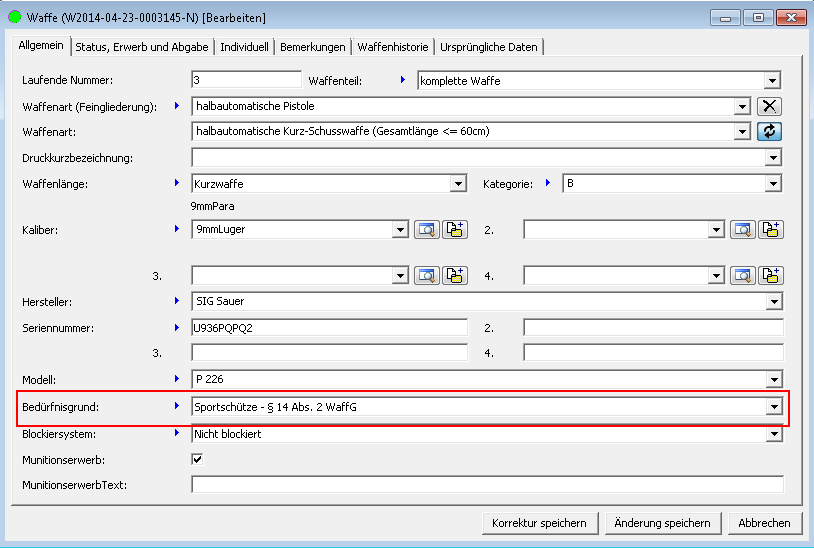Viewport: 814px width, 548px height.
Task: Open the Kategorie dropdown showing B
Action: click(772, 184)
